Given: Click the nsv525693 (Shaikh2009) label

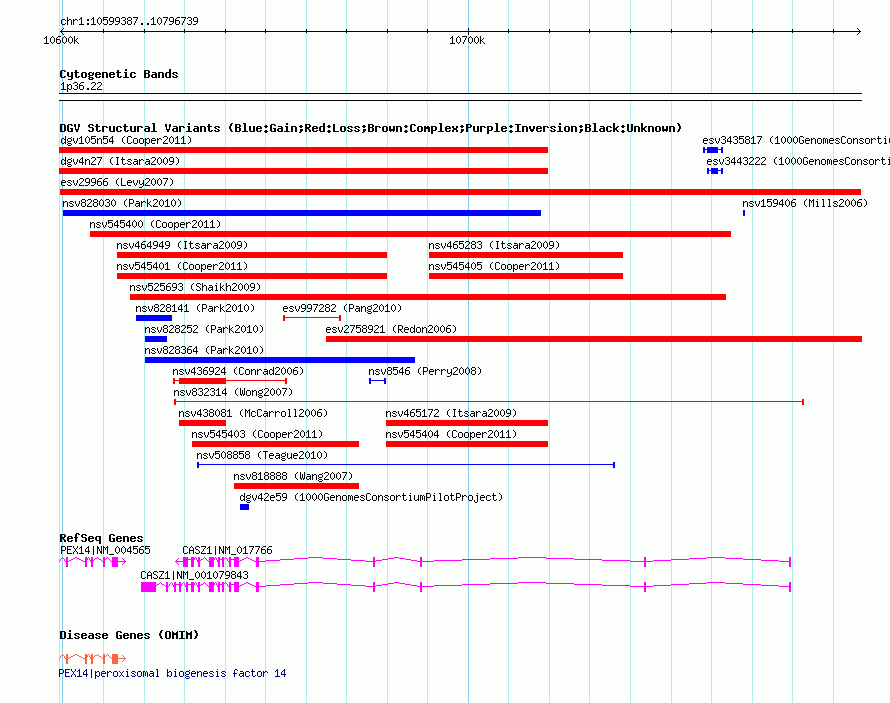Looking at the screenshot, I should pos(195,287).
